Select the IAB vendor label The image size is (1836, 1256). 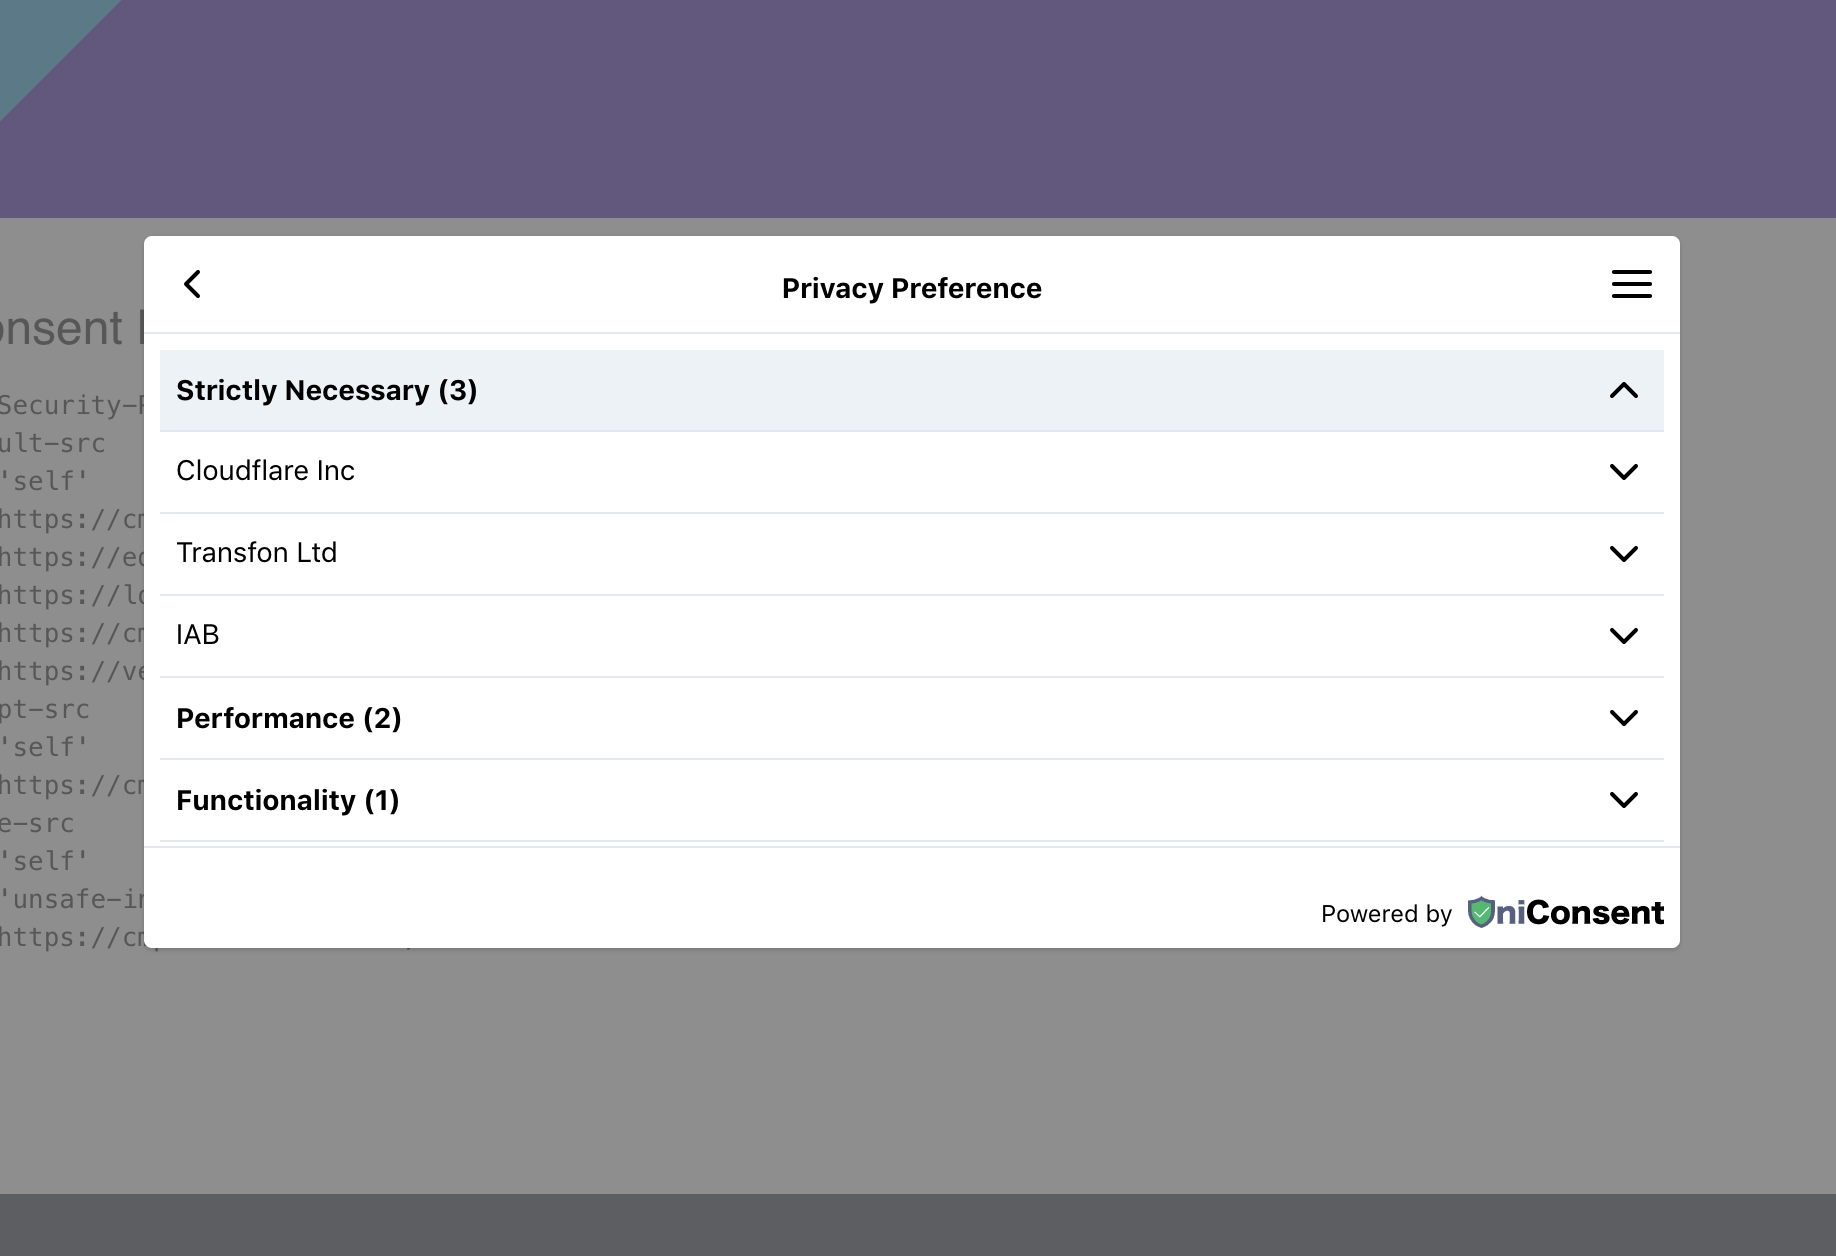[x=197, y=635]
